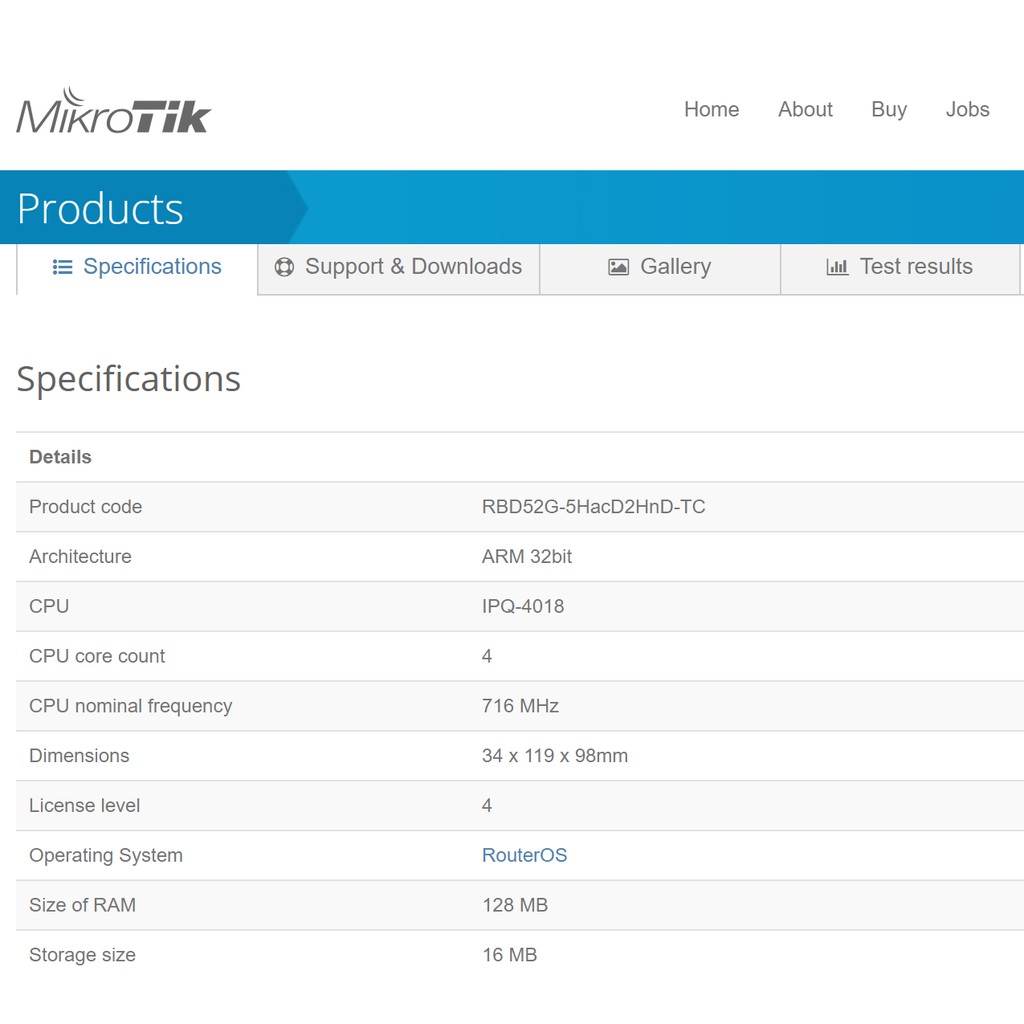This screenshot has width=1024, height=1024.
Task: Switch to the Specifications tab
Action: tap(137, 268)
